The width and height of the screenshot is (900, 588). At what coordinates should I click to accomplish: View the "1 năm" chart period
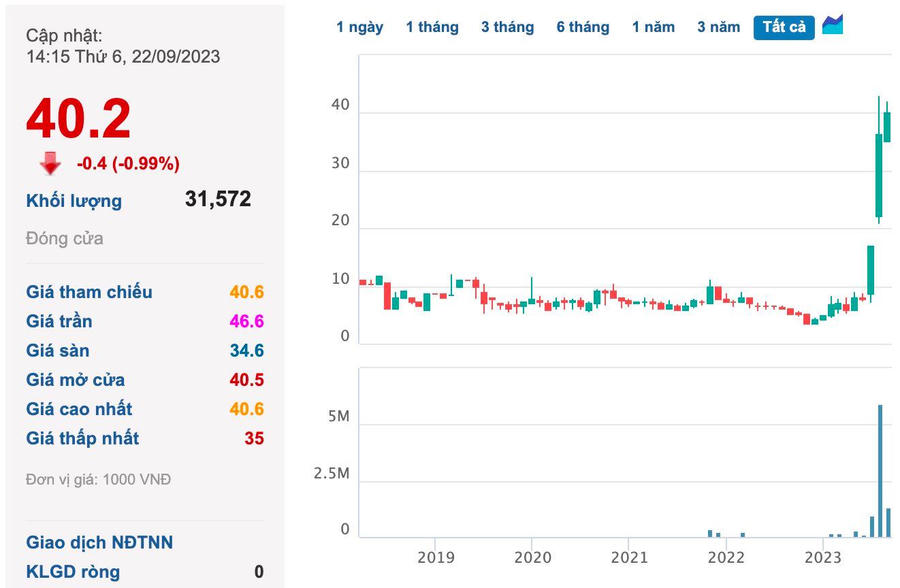click(653, 27)
